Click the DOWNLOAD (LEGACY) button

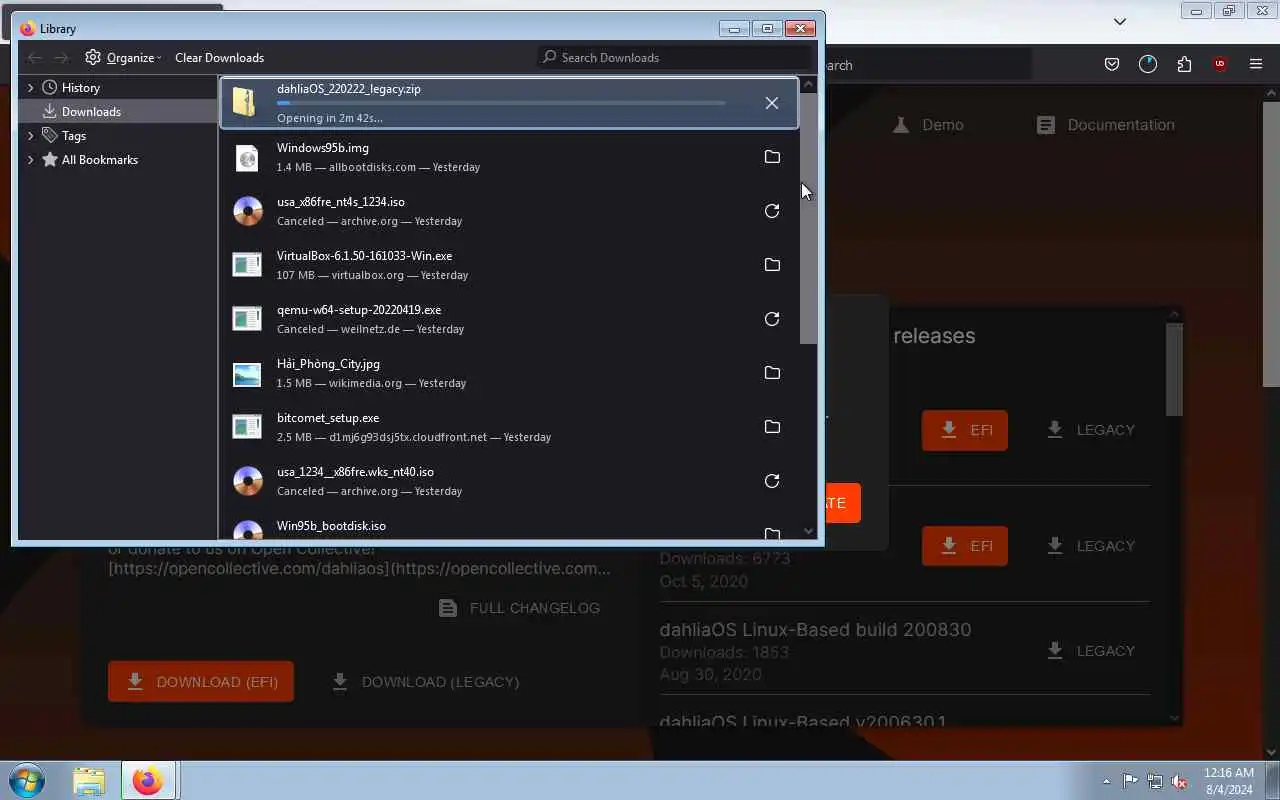[x=426, y=682]
